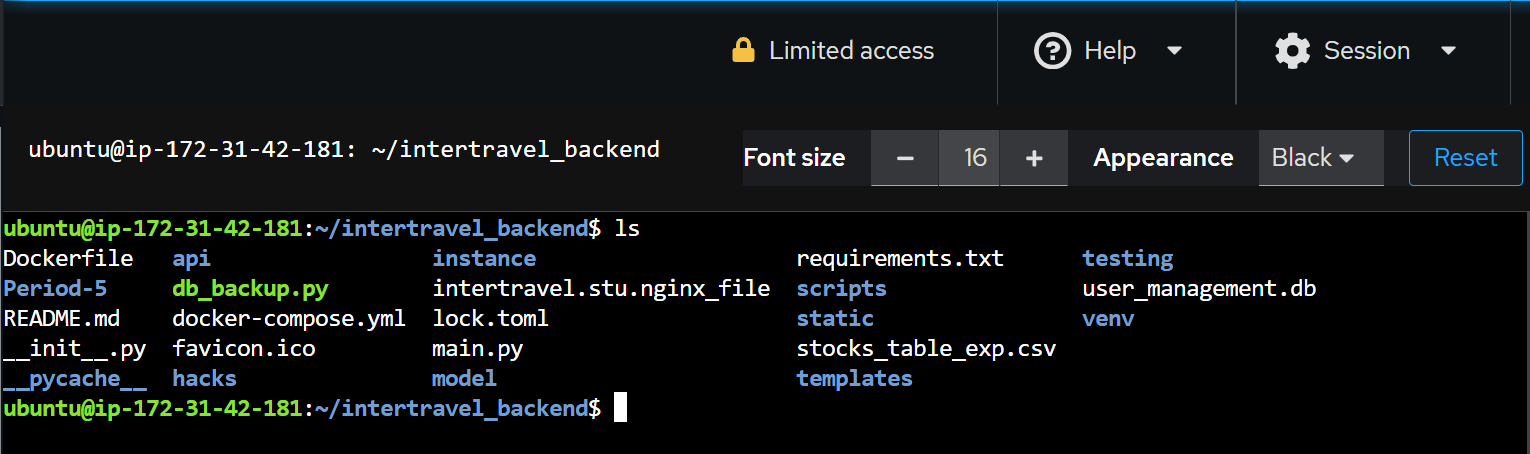
Task: Click the terminal title ubuntu@ip-172-31-42-181
Action: pyautogui.click(x=344, y=150)
